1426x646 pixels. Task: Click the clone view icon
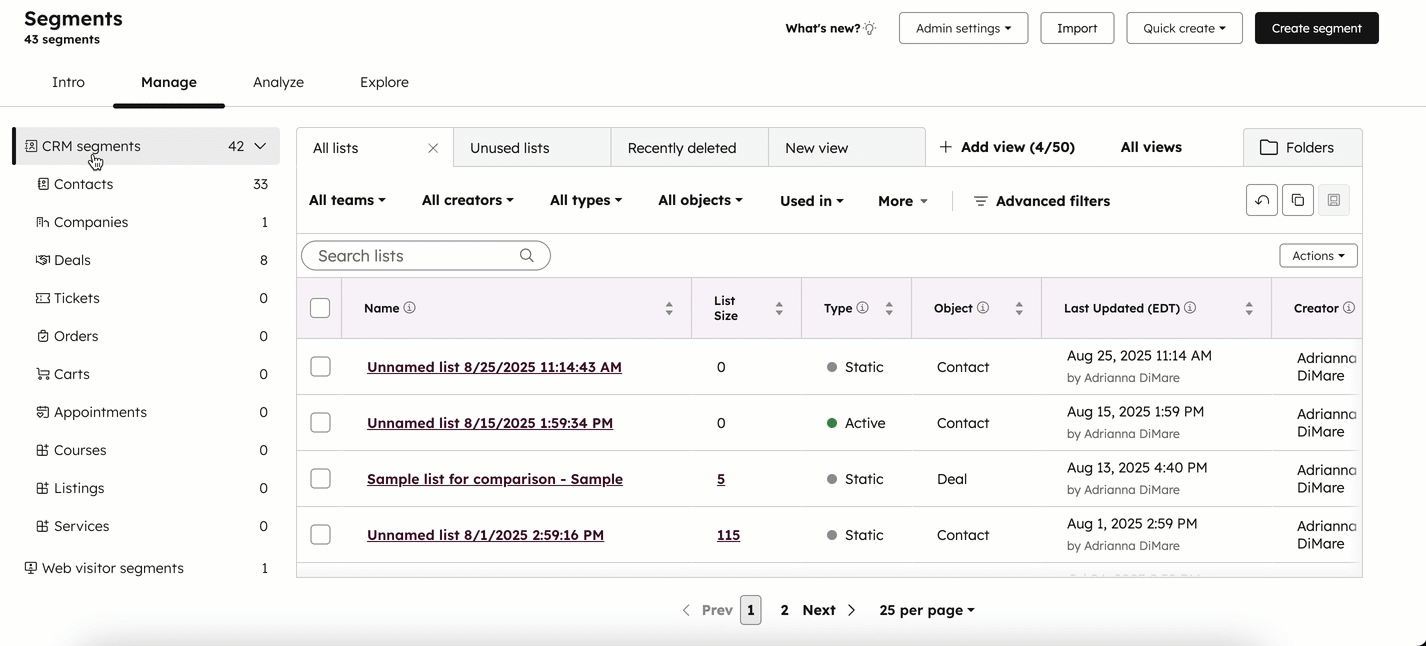[1297, 200]
